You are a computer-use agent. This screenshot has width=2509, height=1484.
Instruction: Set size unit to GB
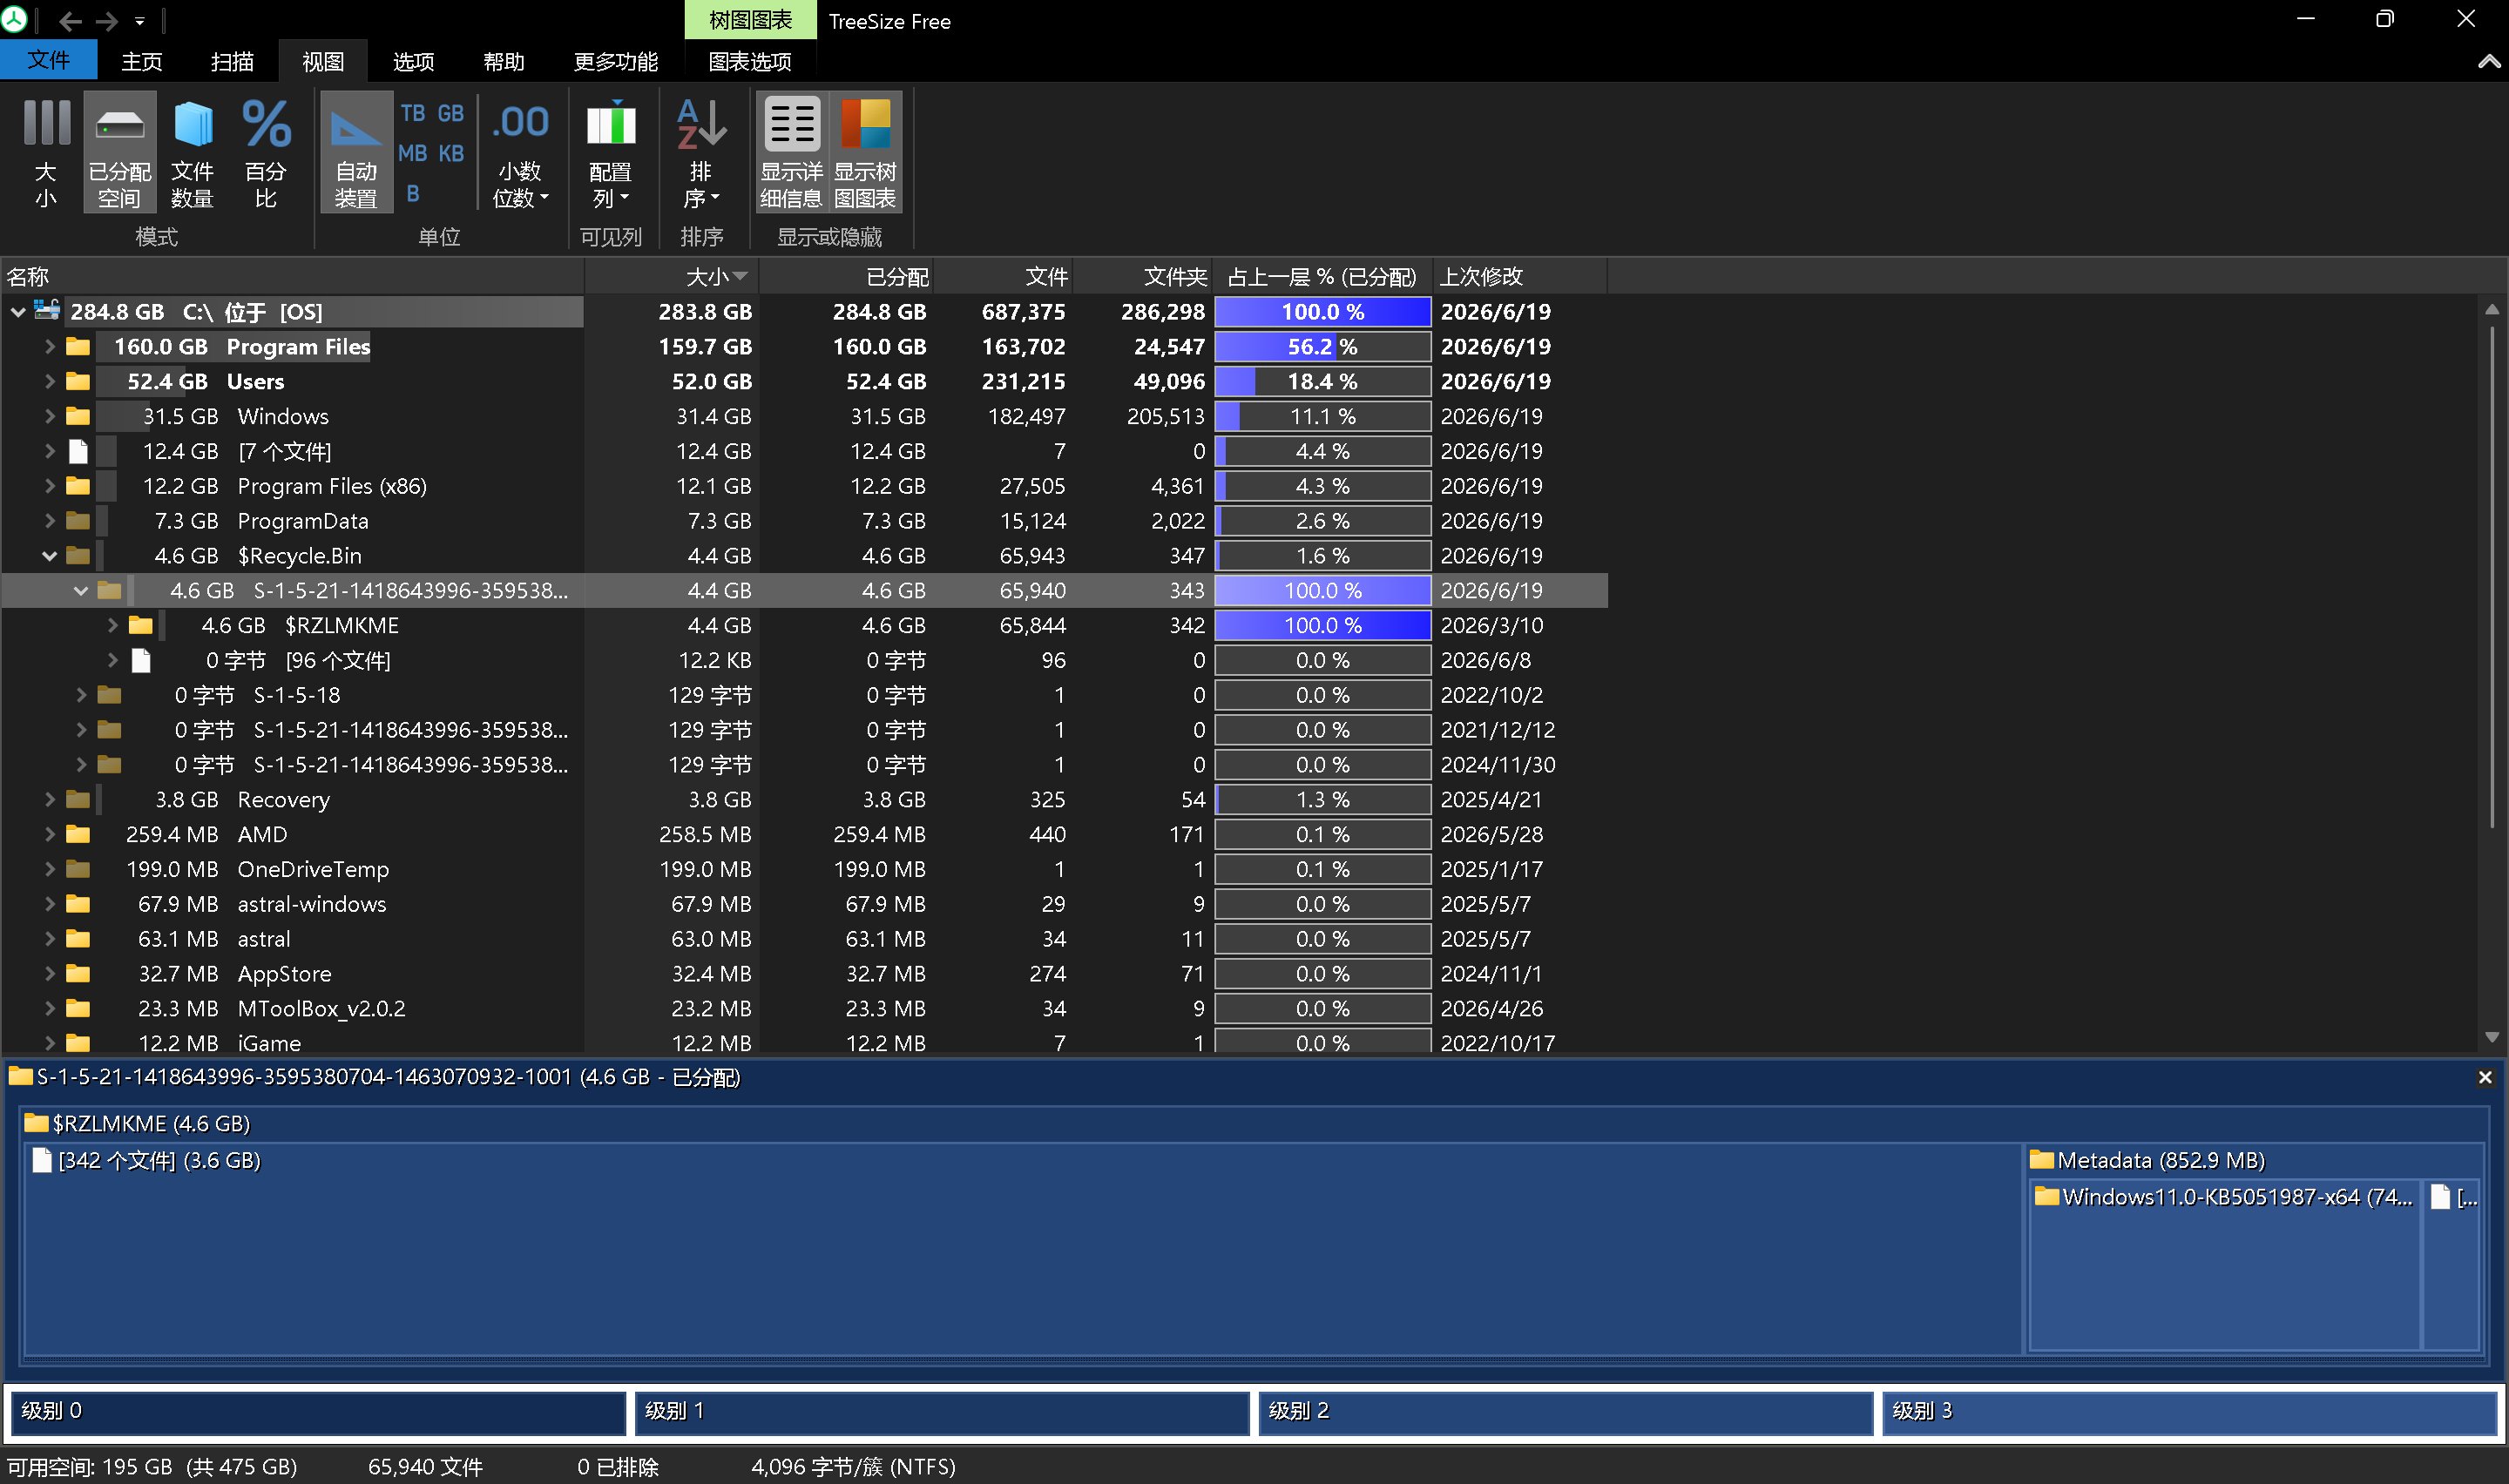(x=451, y=114)
